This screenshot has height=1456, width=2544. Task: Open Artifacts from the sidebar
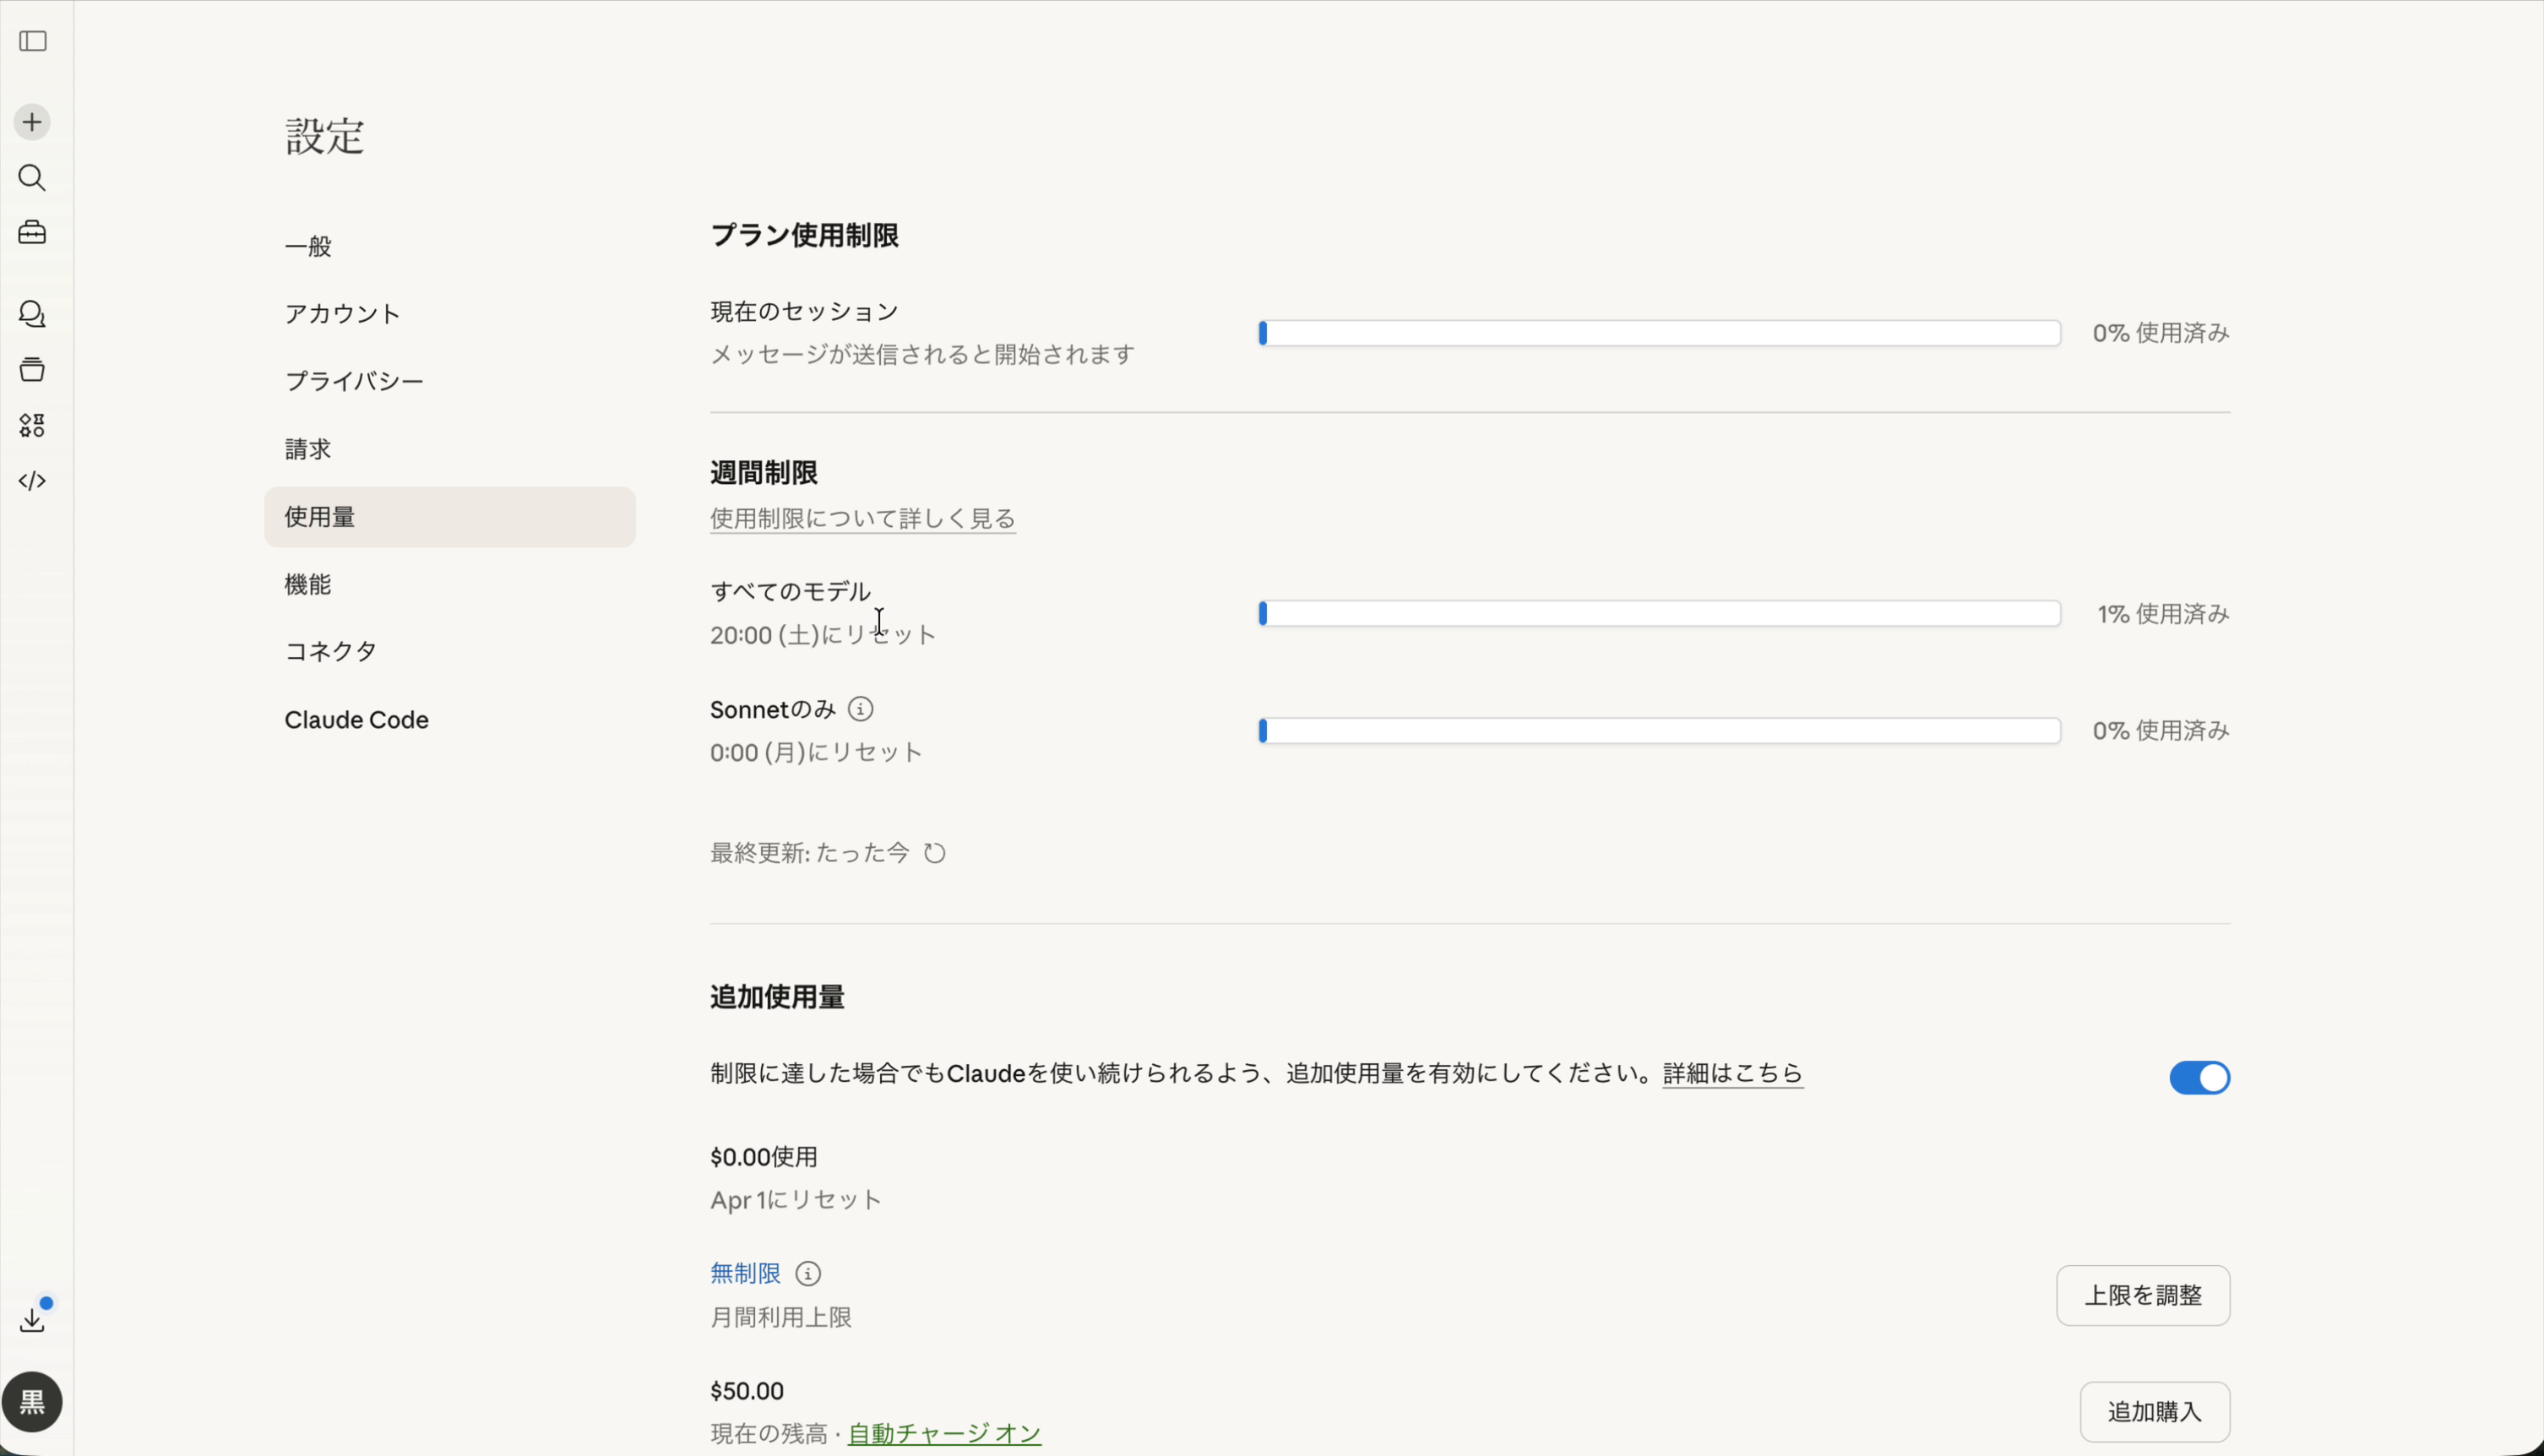[x=31, y=368]
